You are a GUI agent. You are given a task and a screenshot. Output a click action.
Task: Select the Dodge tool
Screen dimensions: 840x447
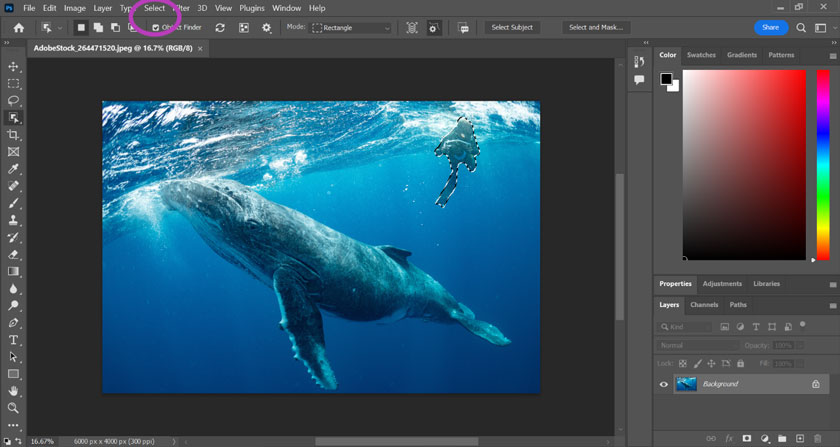pos(13,306)
